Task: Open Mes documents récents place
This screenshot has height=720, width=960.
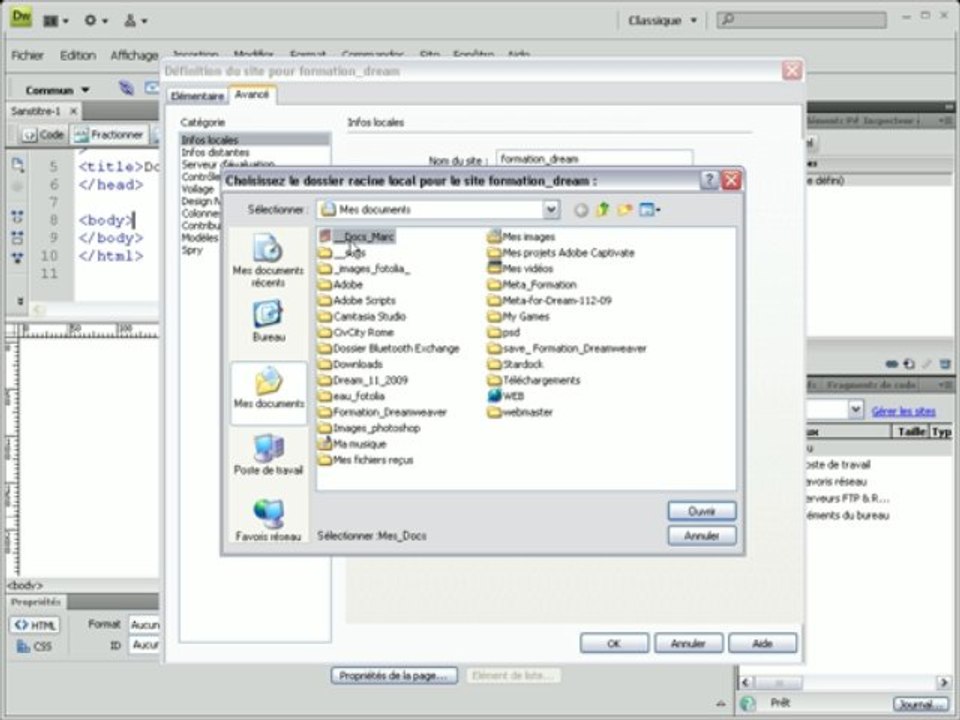Action: [x=268, y=260]
